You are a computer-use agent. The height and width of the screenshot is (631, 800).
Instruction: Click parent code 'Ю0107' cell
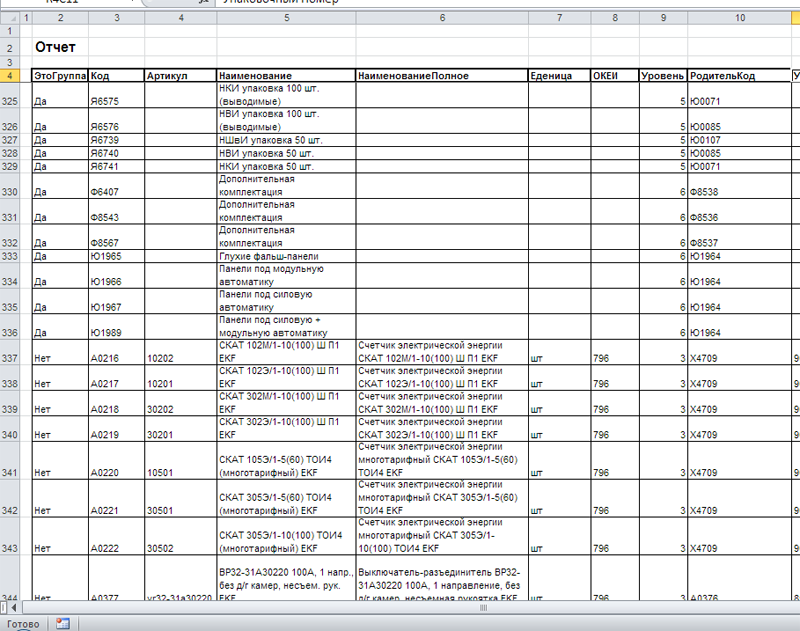coord(740,140)
